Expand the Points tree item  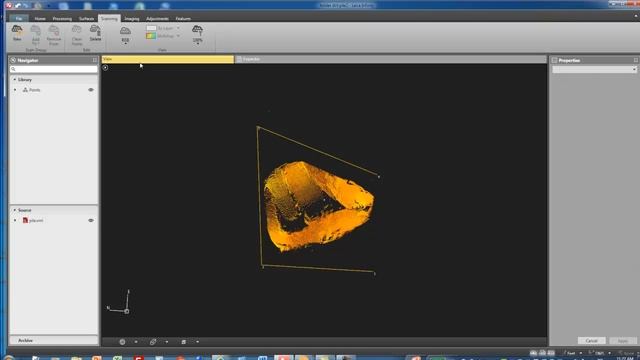tap(16, 90)
